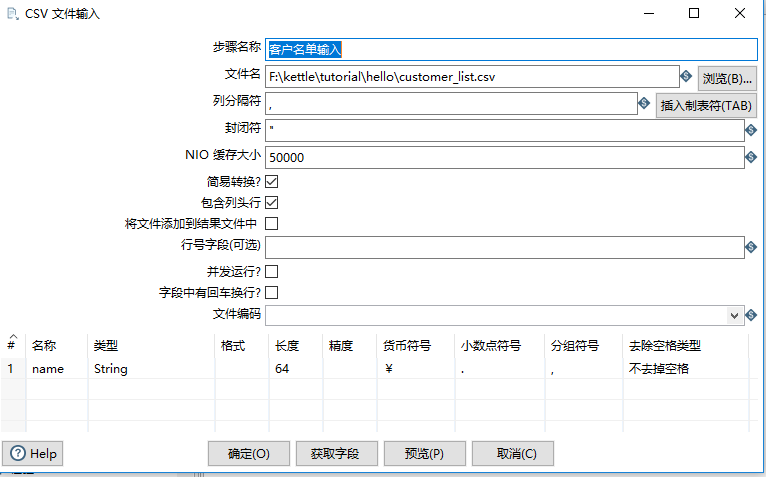Check the 字段中有回车换行? checkbox

tap(272, 292)
